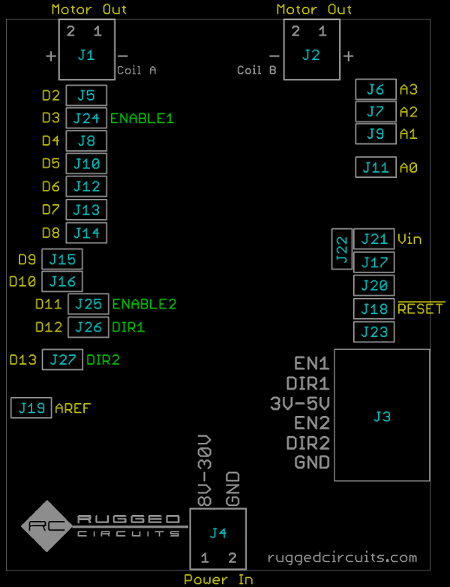Select the J10 jumper box
This screenshot has width=450, height=587.
[x=86, y=164]
